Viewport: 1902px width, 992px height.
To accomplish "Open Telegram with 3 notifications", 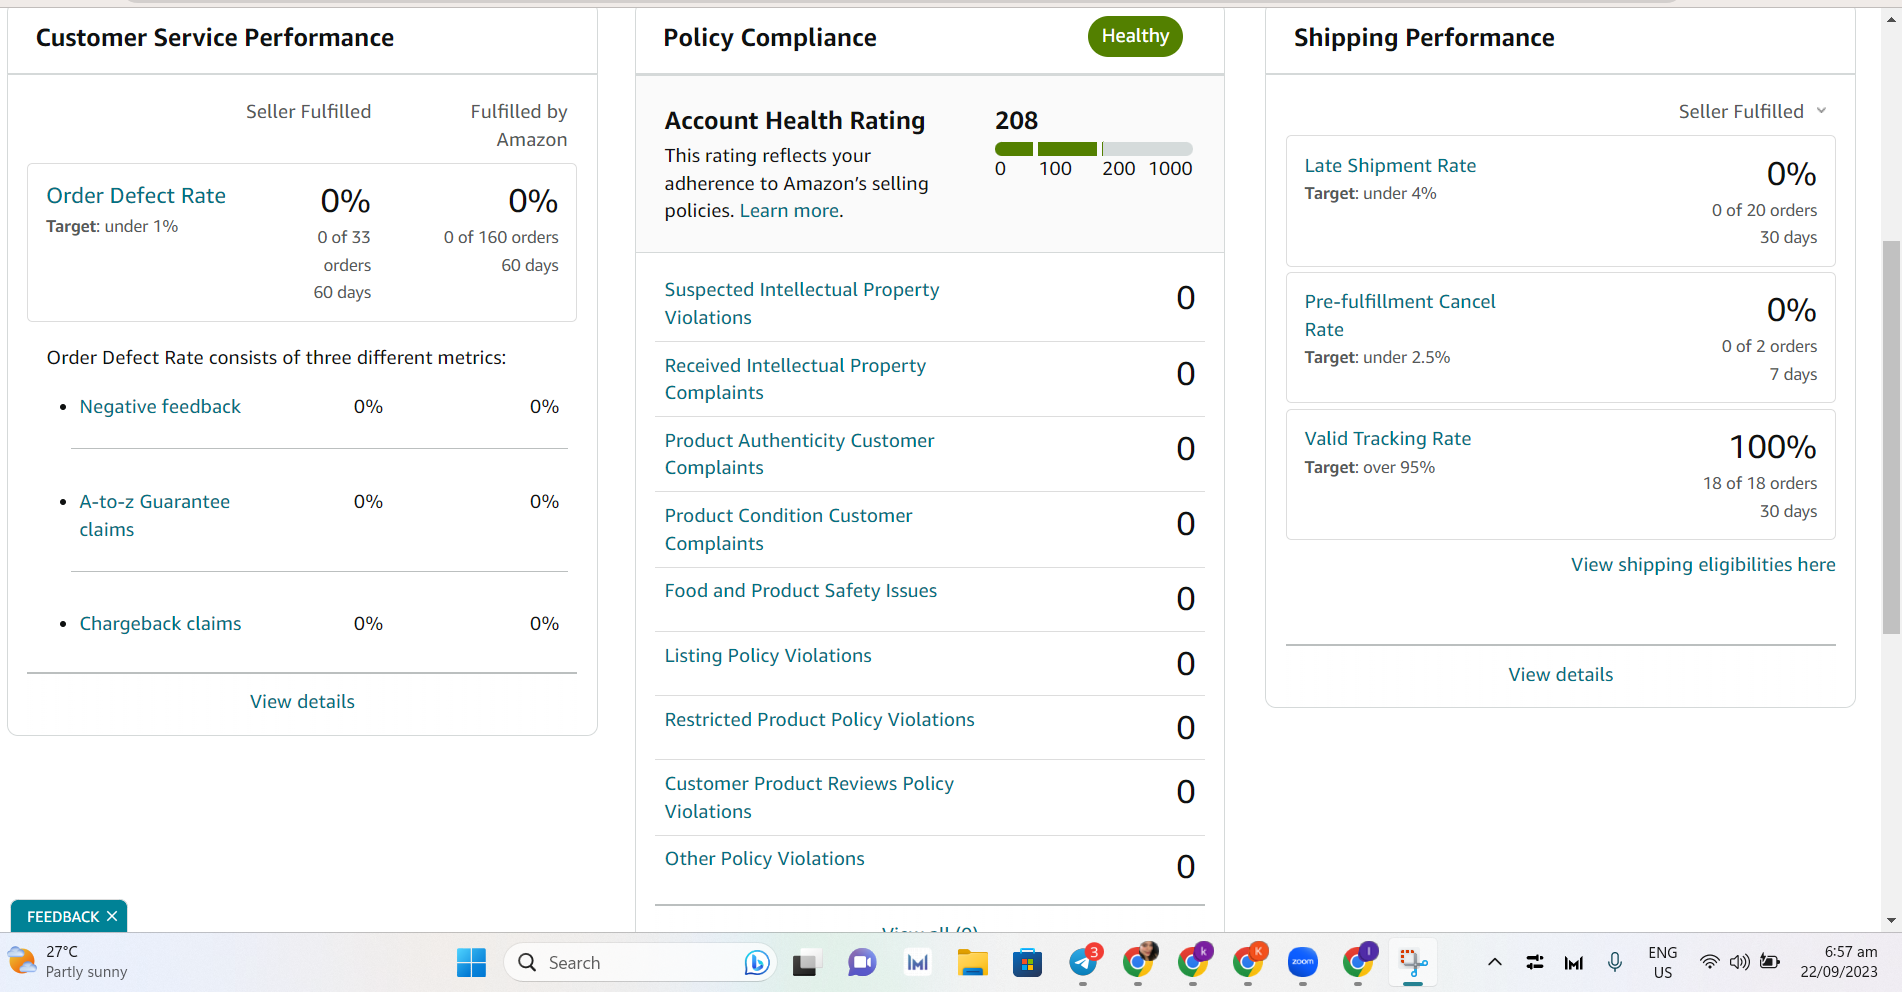I will click(x=1084, y=961).
